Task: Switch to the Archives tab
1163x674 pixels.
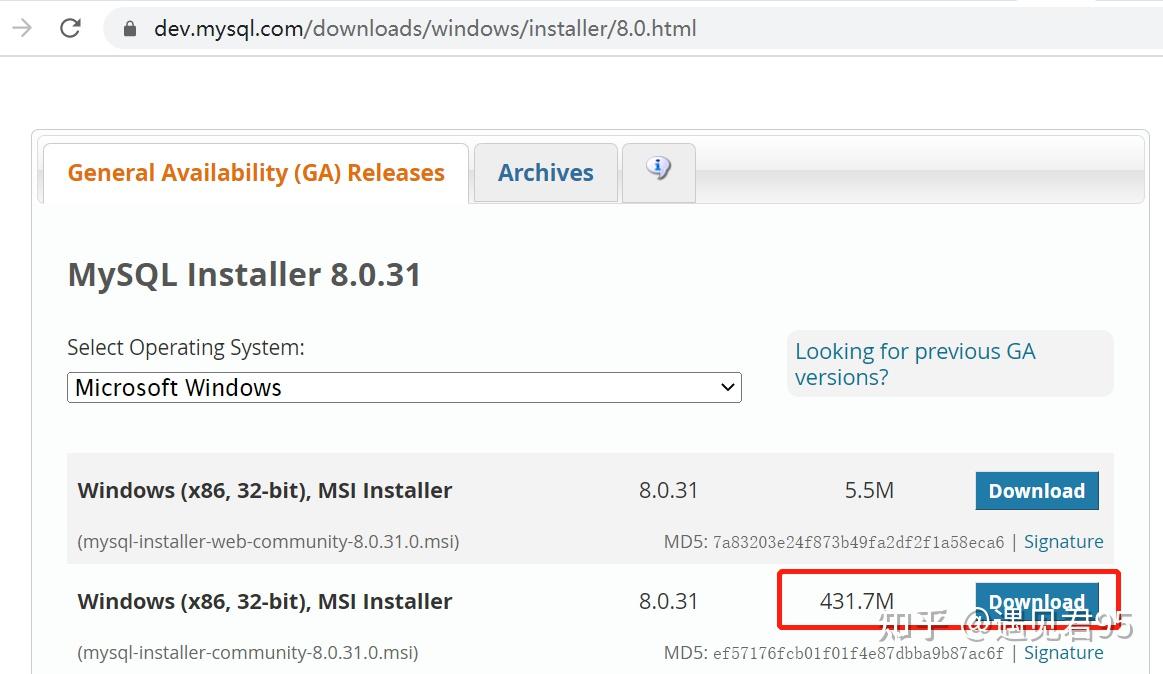Action: tap(545, 172)
